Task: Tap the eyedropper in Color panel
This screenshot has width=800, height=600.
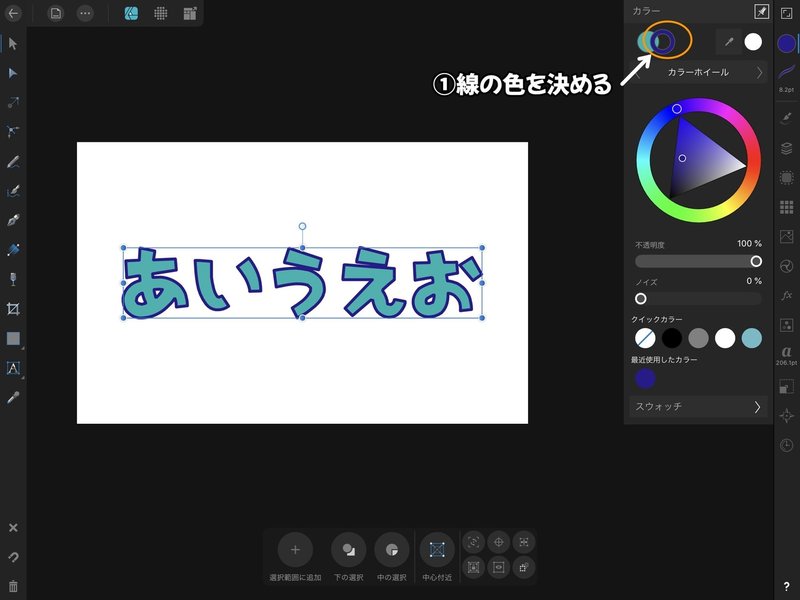Action: point(729,42)
